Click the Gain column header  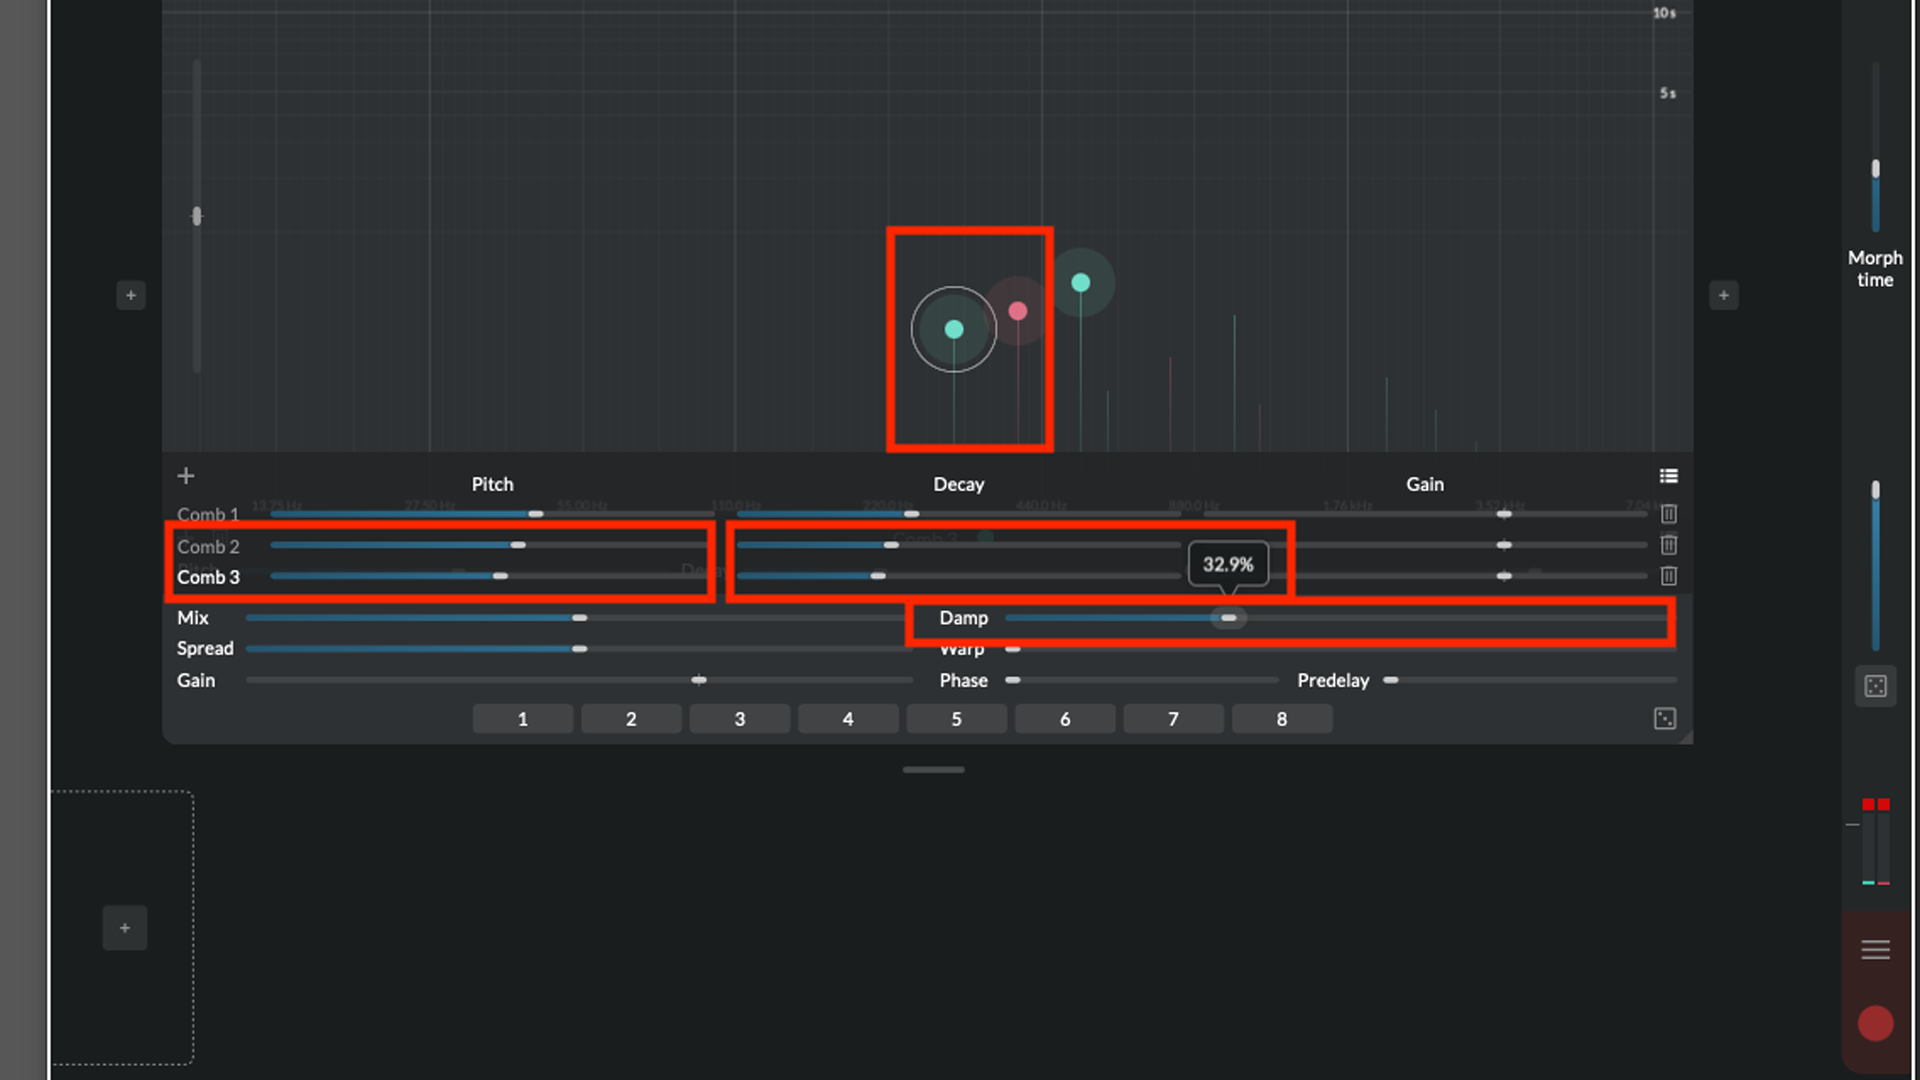[x=1425, y=484]
